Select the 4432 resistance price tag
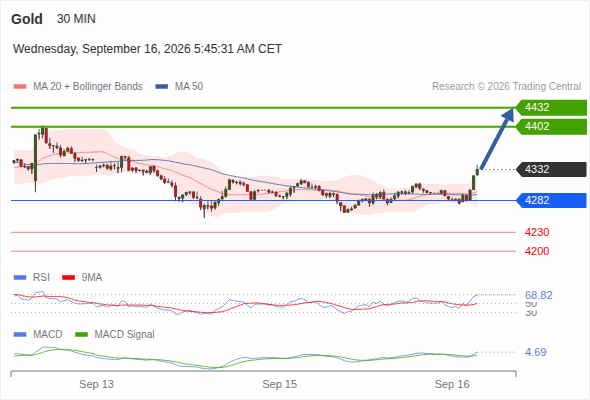Viewport: 590px width, 400px height. [x=551, y=108]
